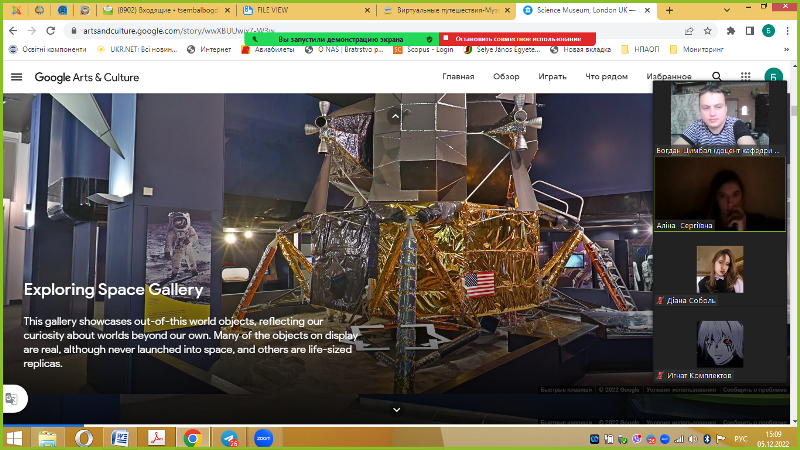
Task: Expand the НПАОП bookmarks folder
Action: tap(640, 49)
